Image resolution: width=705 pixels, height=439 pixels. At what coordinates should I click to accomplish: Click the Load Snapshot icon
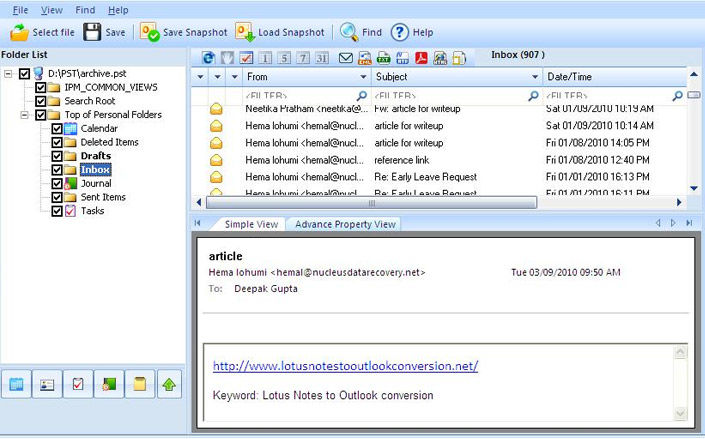245,32
